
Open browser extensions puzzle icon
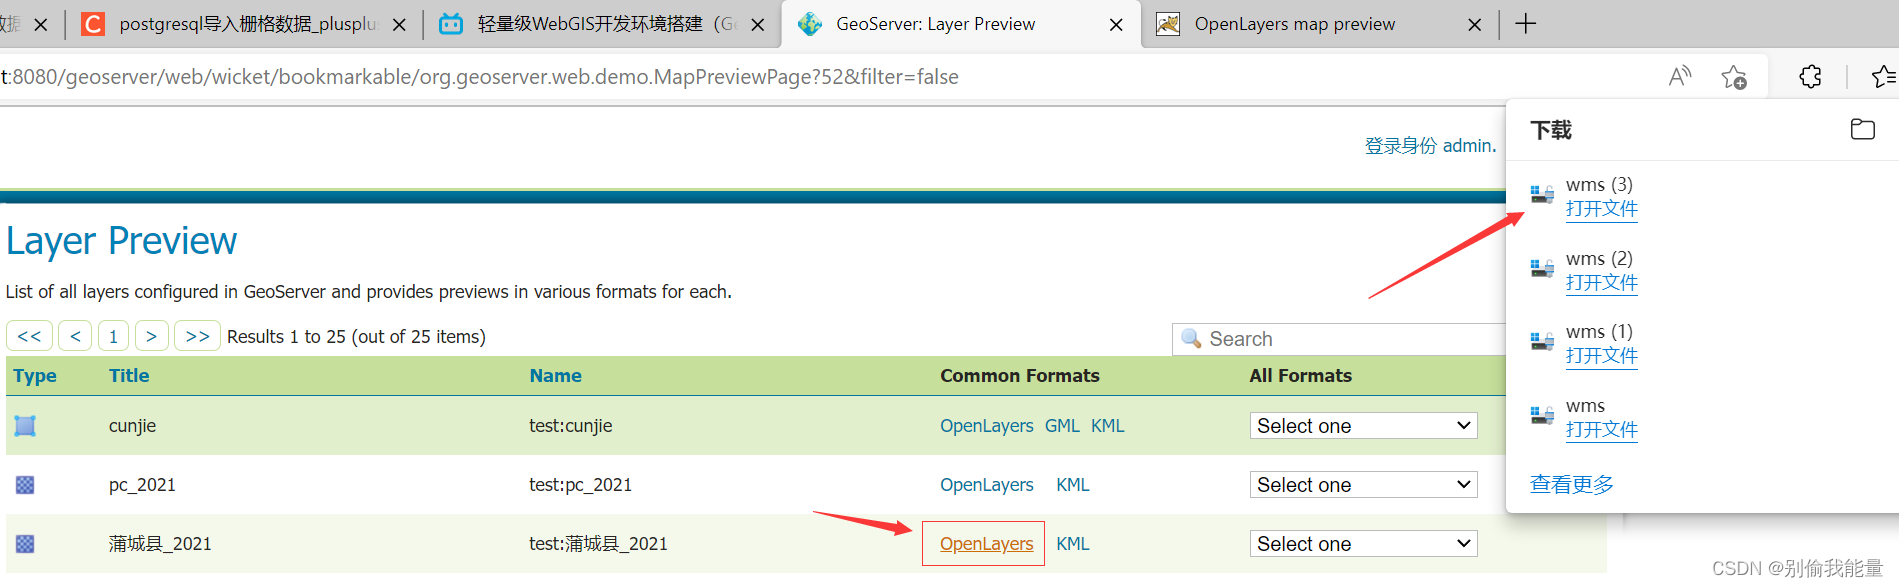tap(1810, 77)
